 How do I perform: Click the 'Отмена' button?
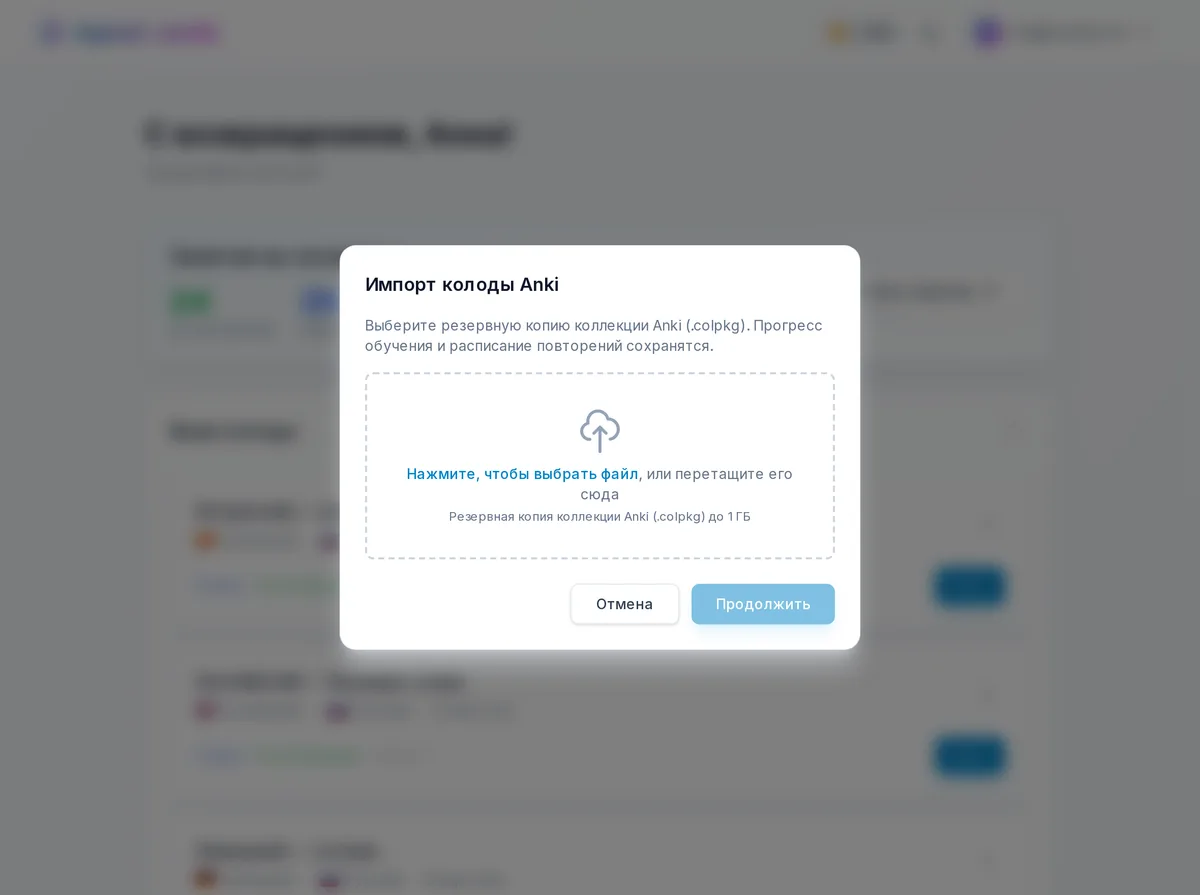tap(625, 604)
